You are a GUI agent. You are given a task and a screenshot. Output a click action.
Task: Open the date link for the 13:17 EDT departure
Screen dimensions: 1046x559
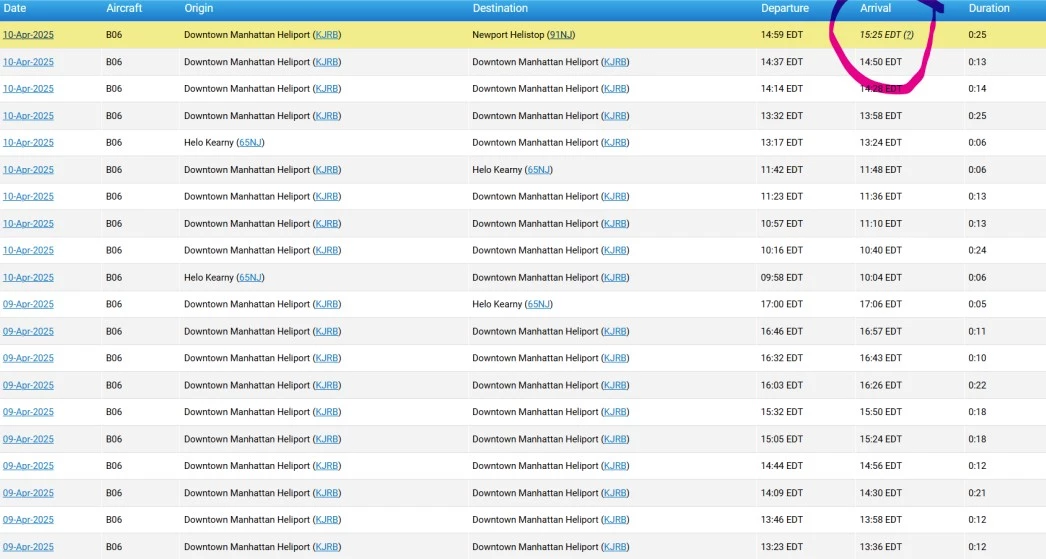coord(28,143)
